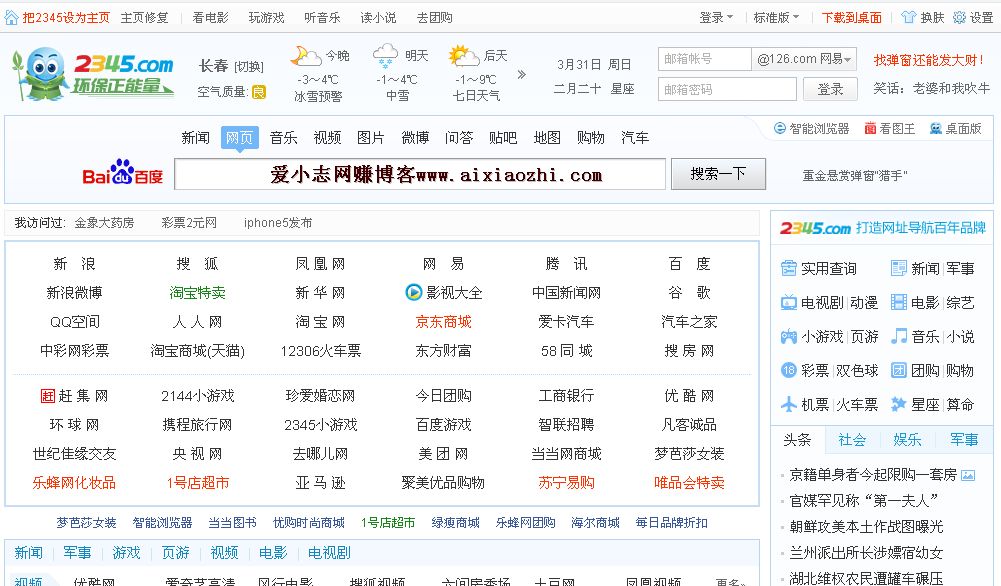Click the 邮箱帐号 input field

pyautogui.click(x=705, y=59)
